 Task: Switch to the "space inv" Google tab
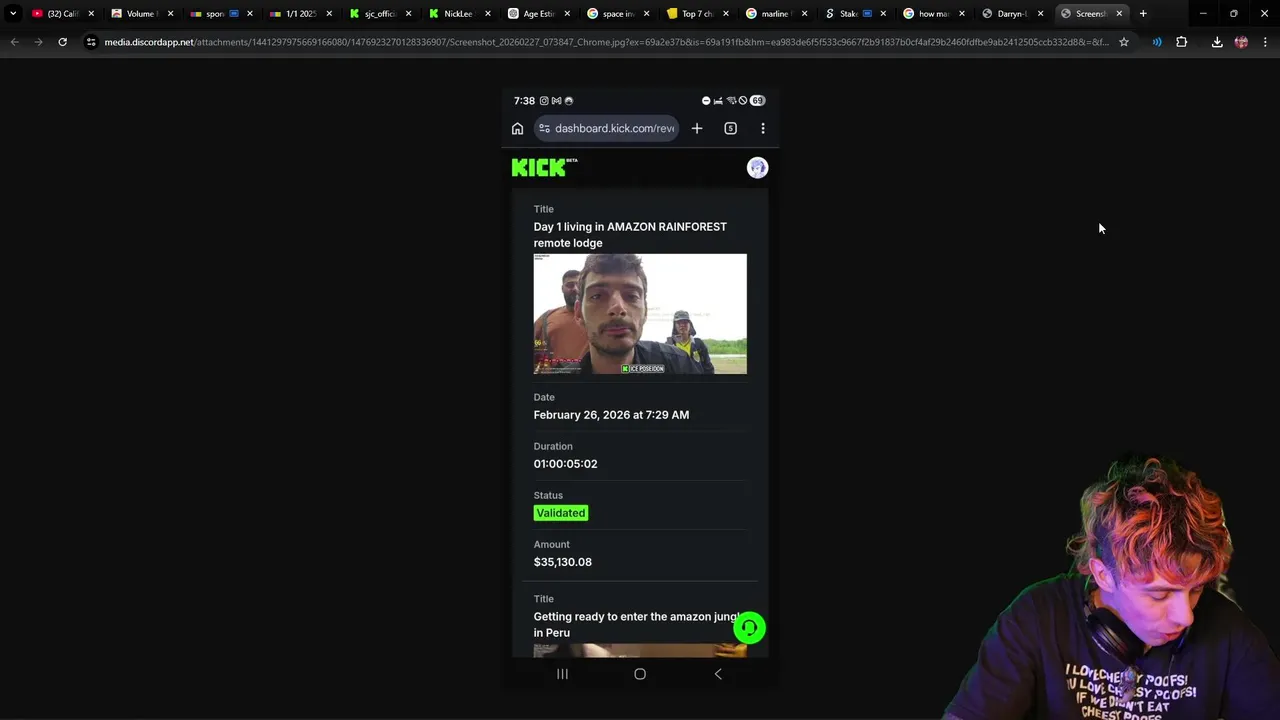tap(618, 14)
